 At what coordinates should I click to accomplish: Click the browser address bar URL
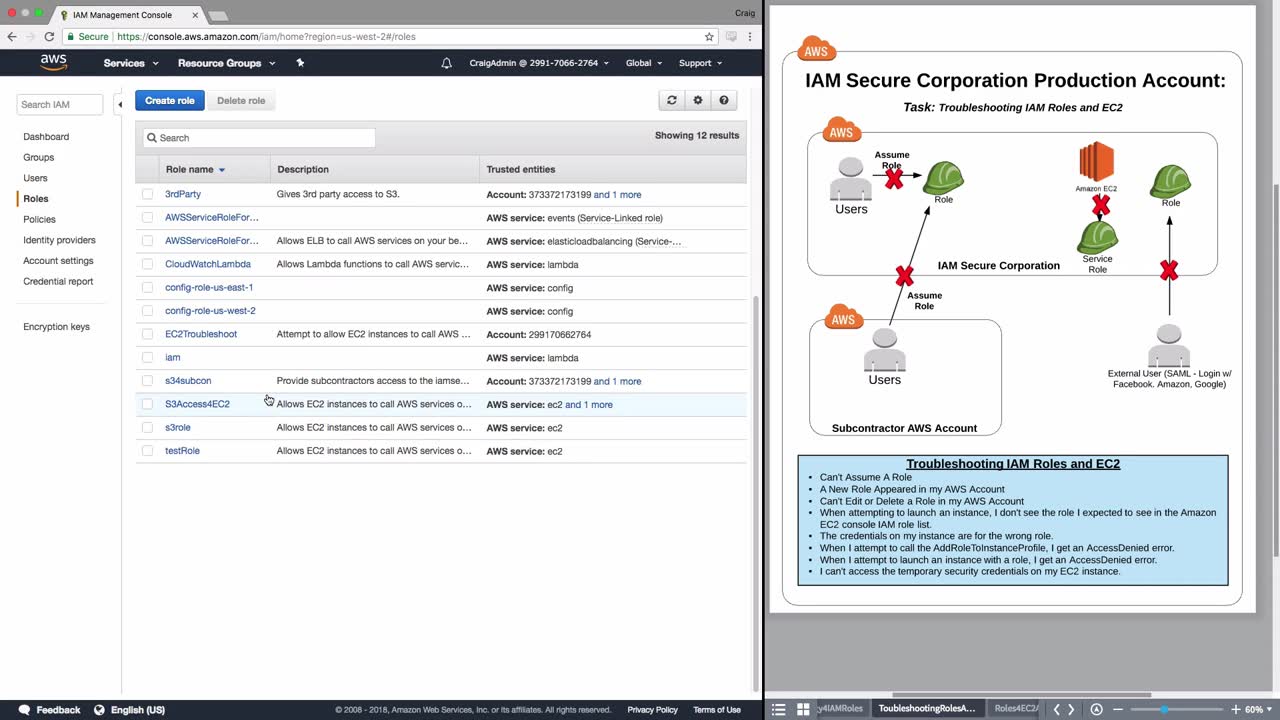click(x=266, y=37)
